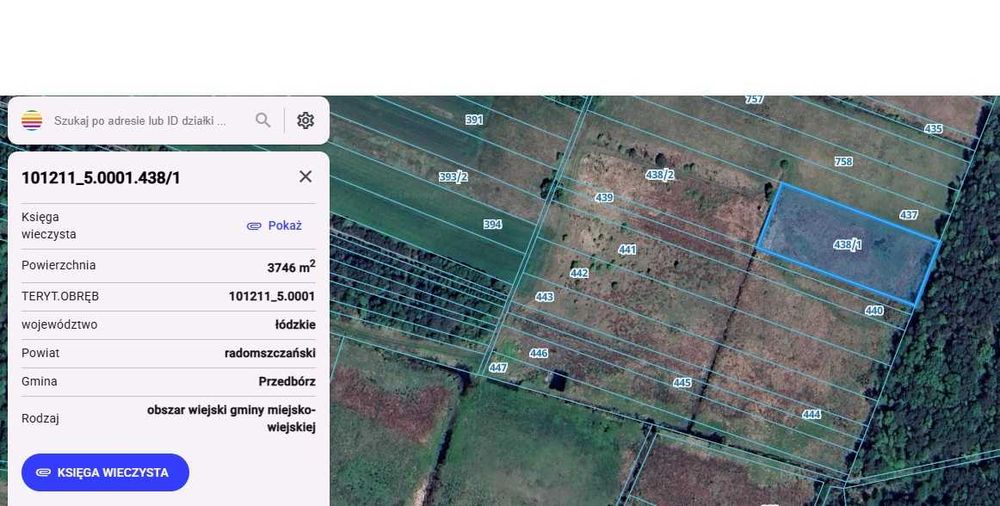Click TERYT value 101211_5.0001

pyautogui.click(x=272, y=296)
